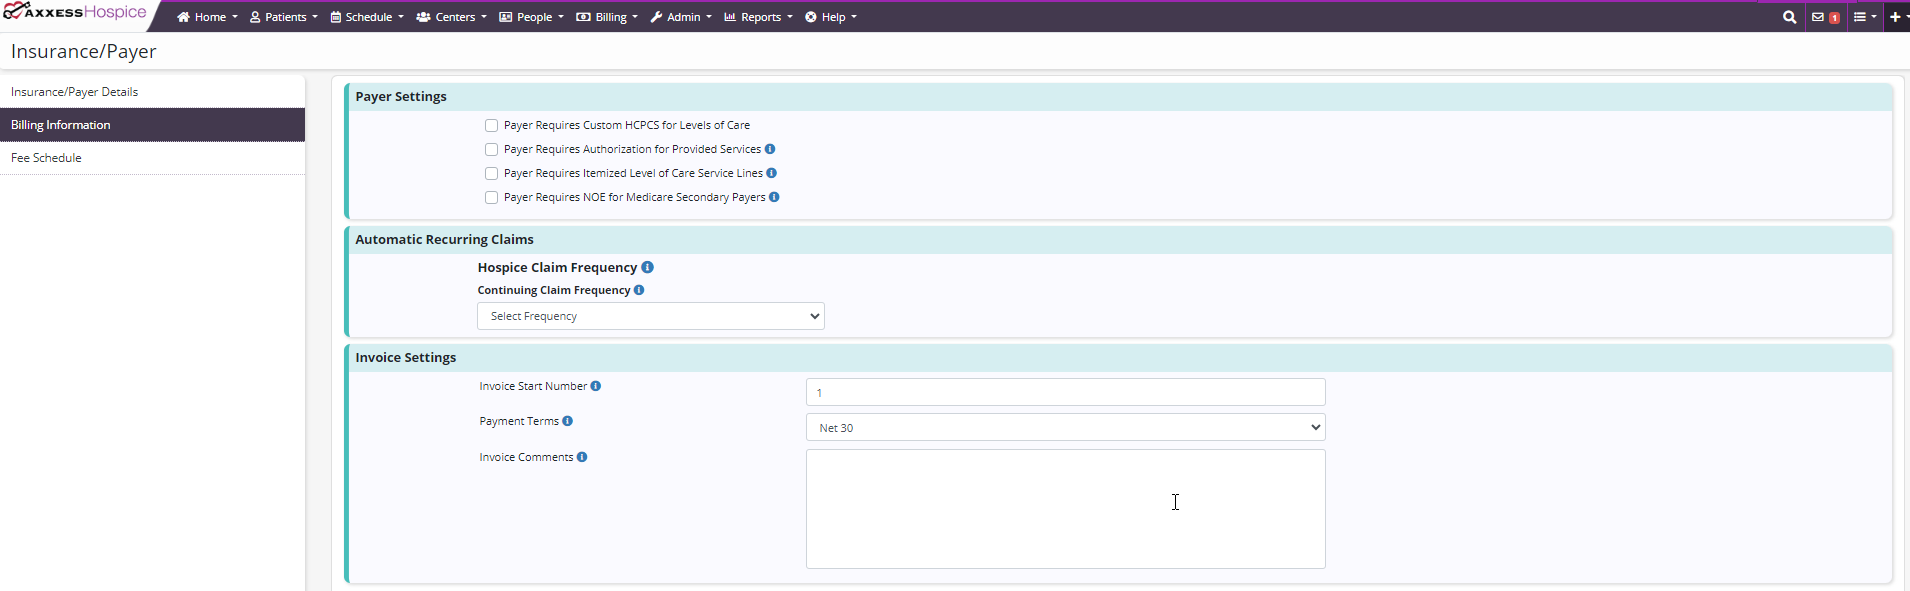This screenshot has height=591, width=1910.
Task: Click info icon beside Hospice Claim Frequency
Action: [x=647, y=267]
